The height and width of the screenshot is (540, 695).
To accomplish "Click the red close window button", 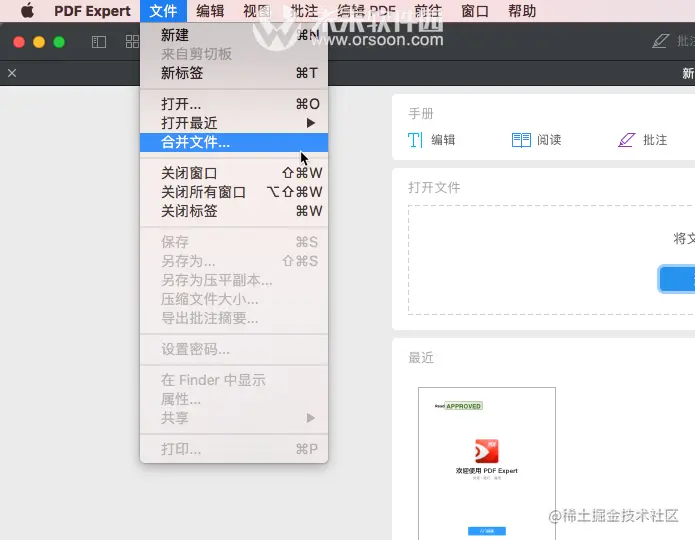I will (x=19, y=42).
